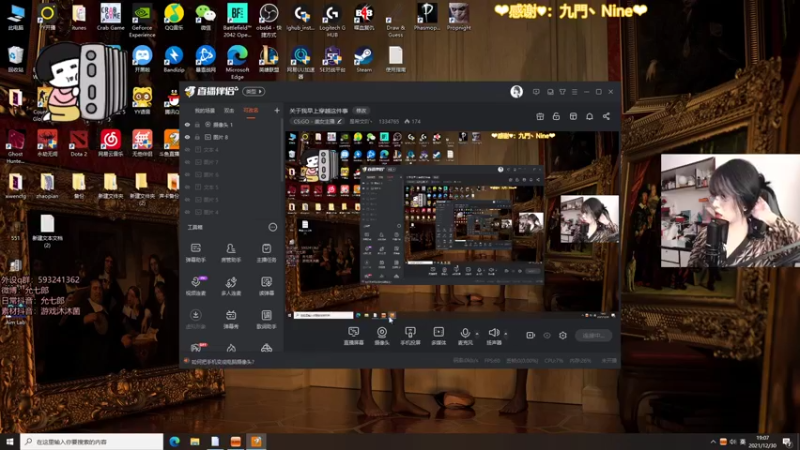Image resolution: width=800 pixels, height=450 pixels.
Task: Show the 图片 5 source
Action: point(187,199)
